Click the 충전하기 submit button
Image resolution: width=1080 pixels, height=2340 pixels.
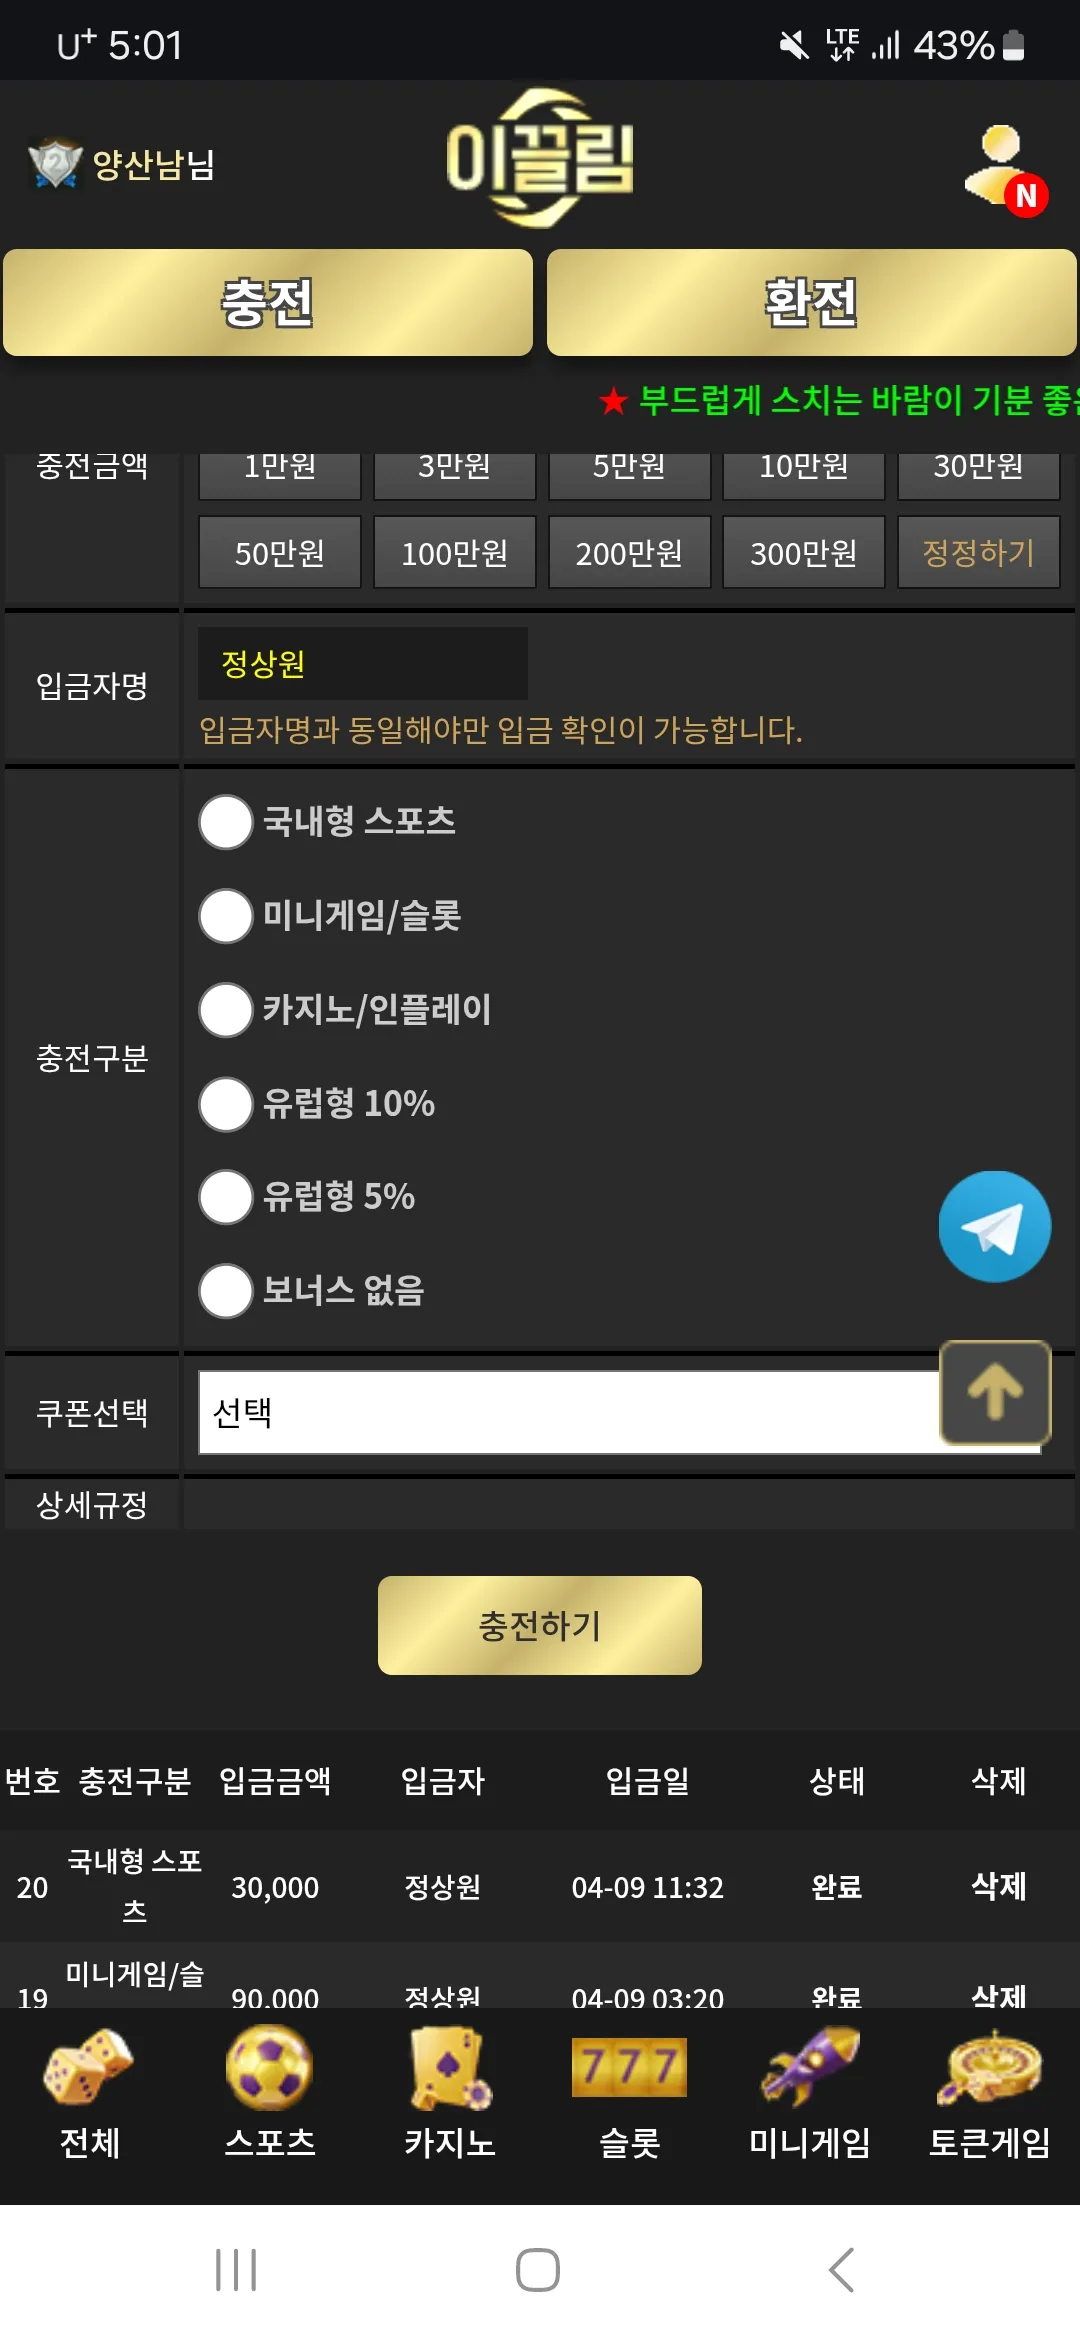[540, 1625]
